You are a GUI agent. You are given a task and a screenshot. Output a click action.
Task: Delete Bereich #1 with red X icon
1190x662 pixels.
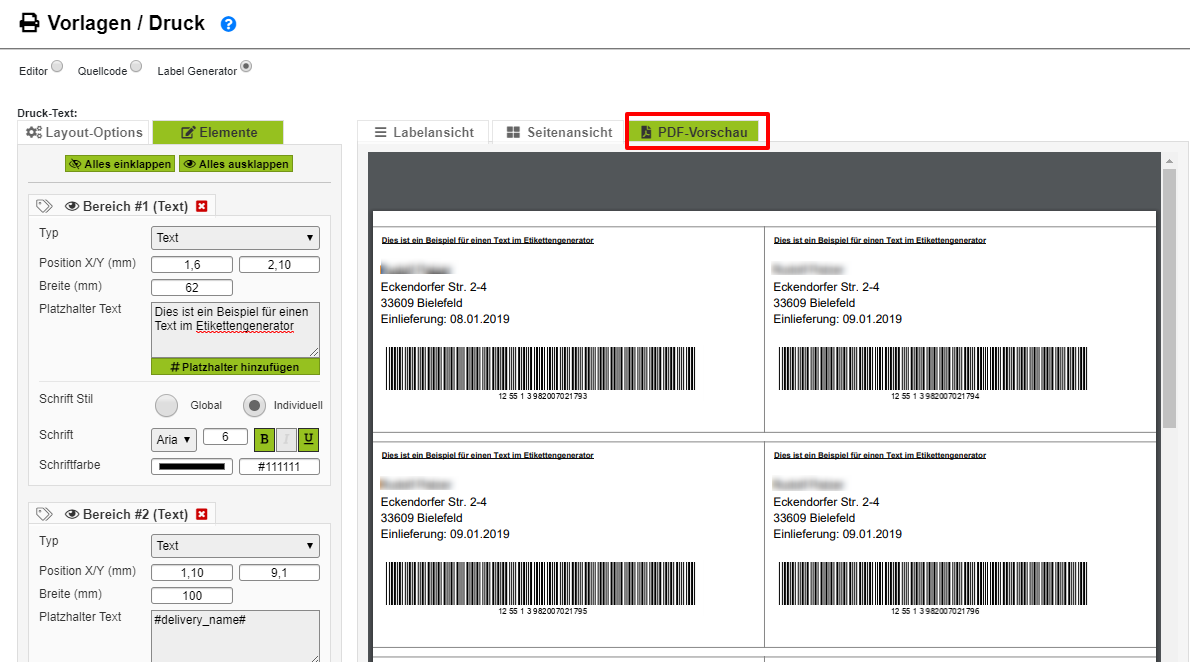click(202, 206)
